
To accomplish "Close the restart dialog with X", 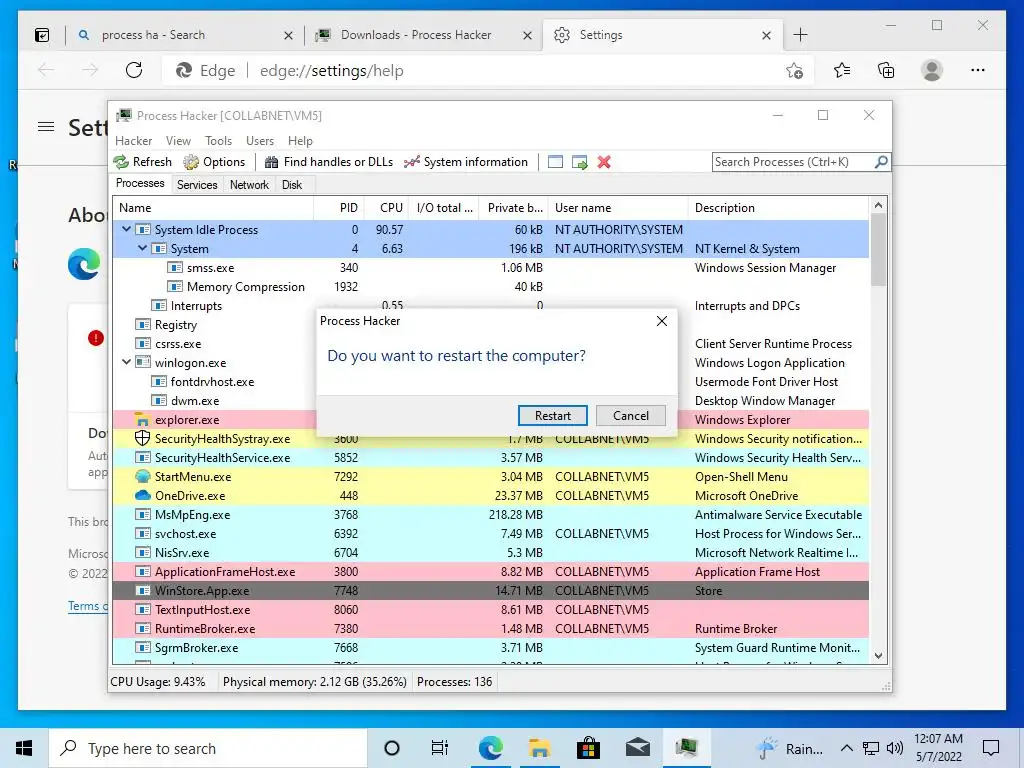I will pos(662,321).
